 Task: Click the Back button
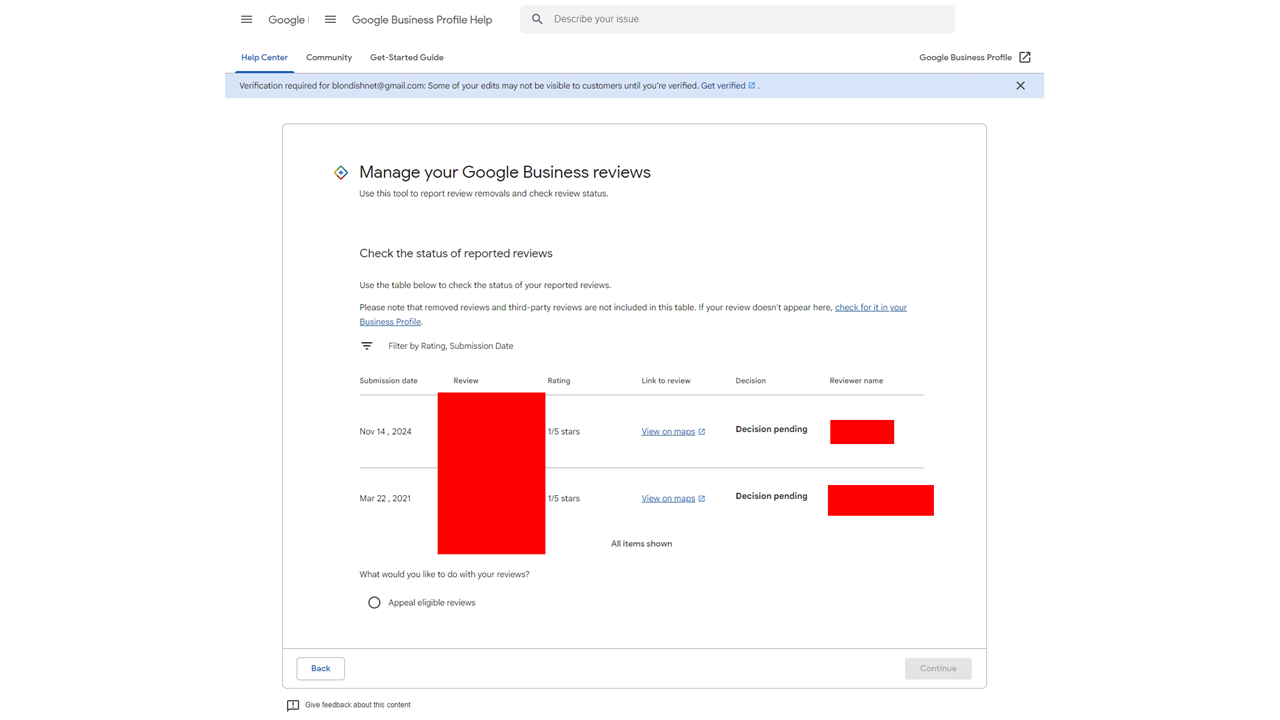[320, 668]
